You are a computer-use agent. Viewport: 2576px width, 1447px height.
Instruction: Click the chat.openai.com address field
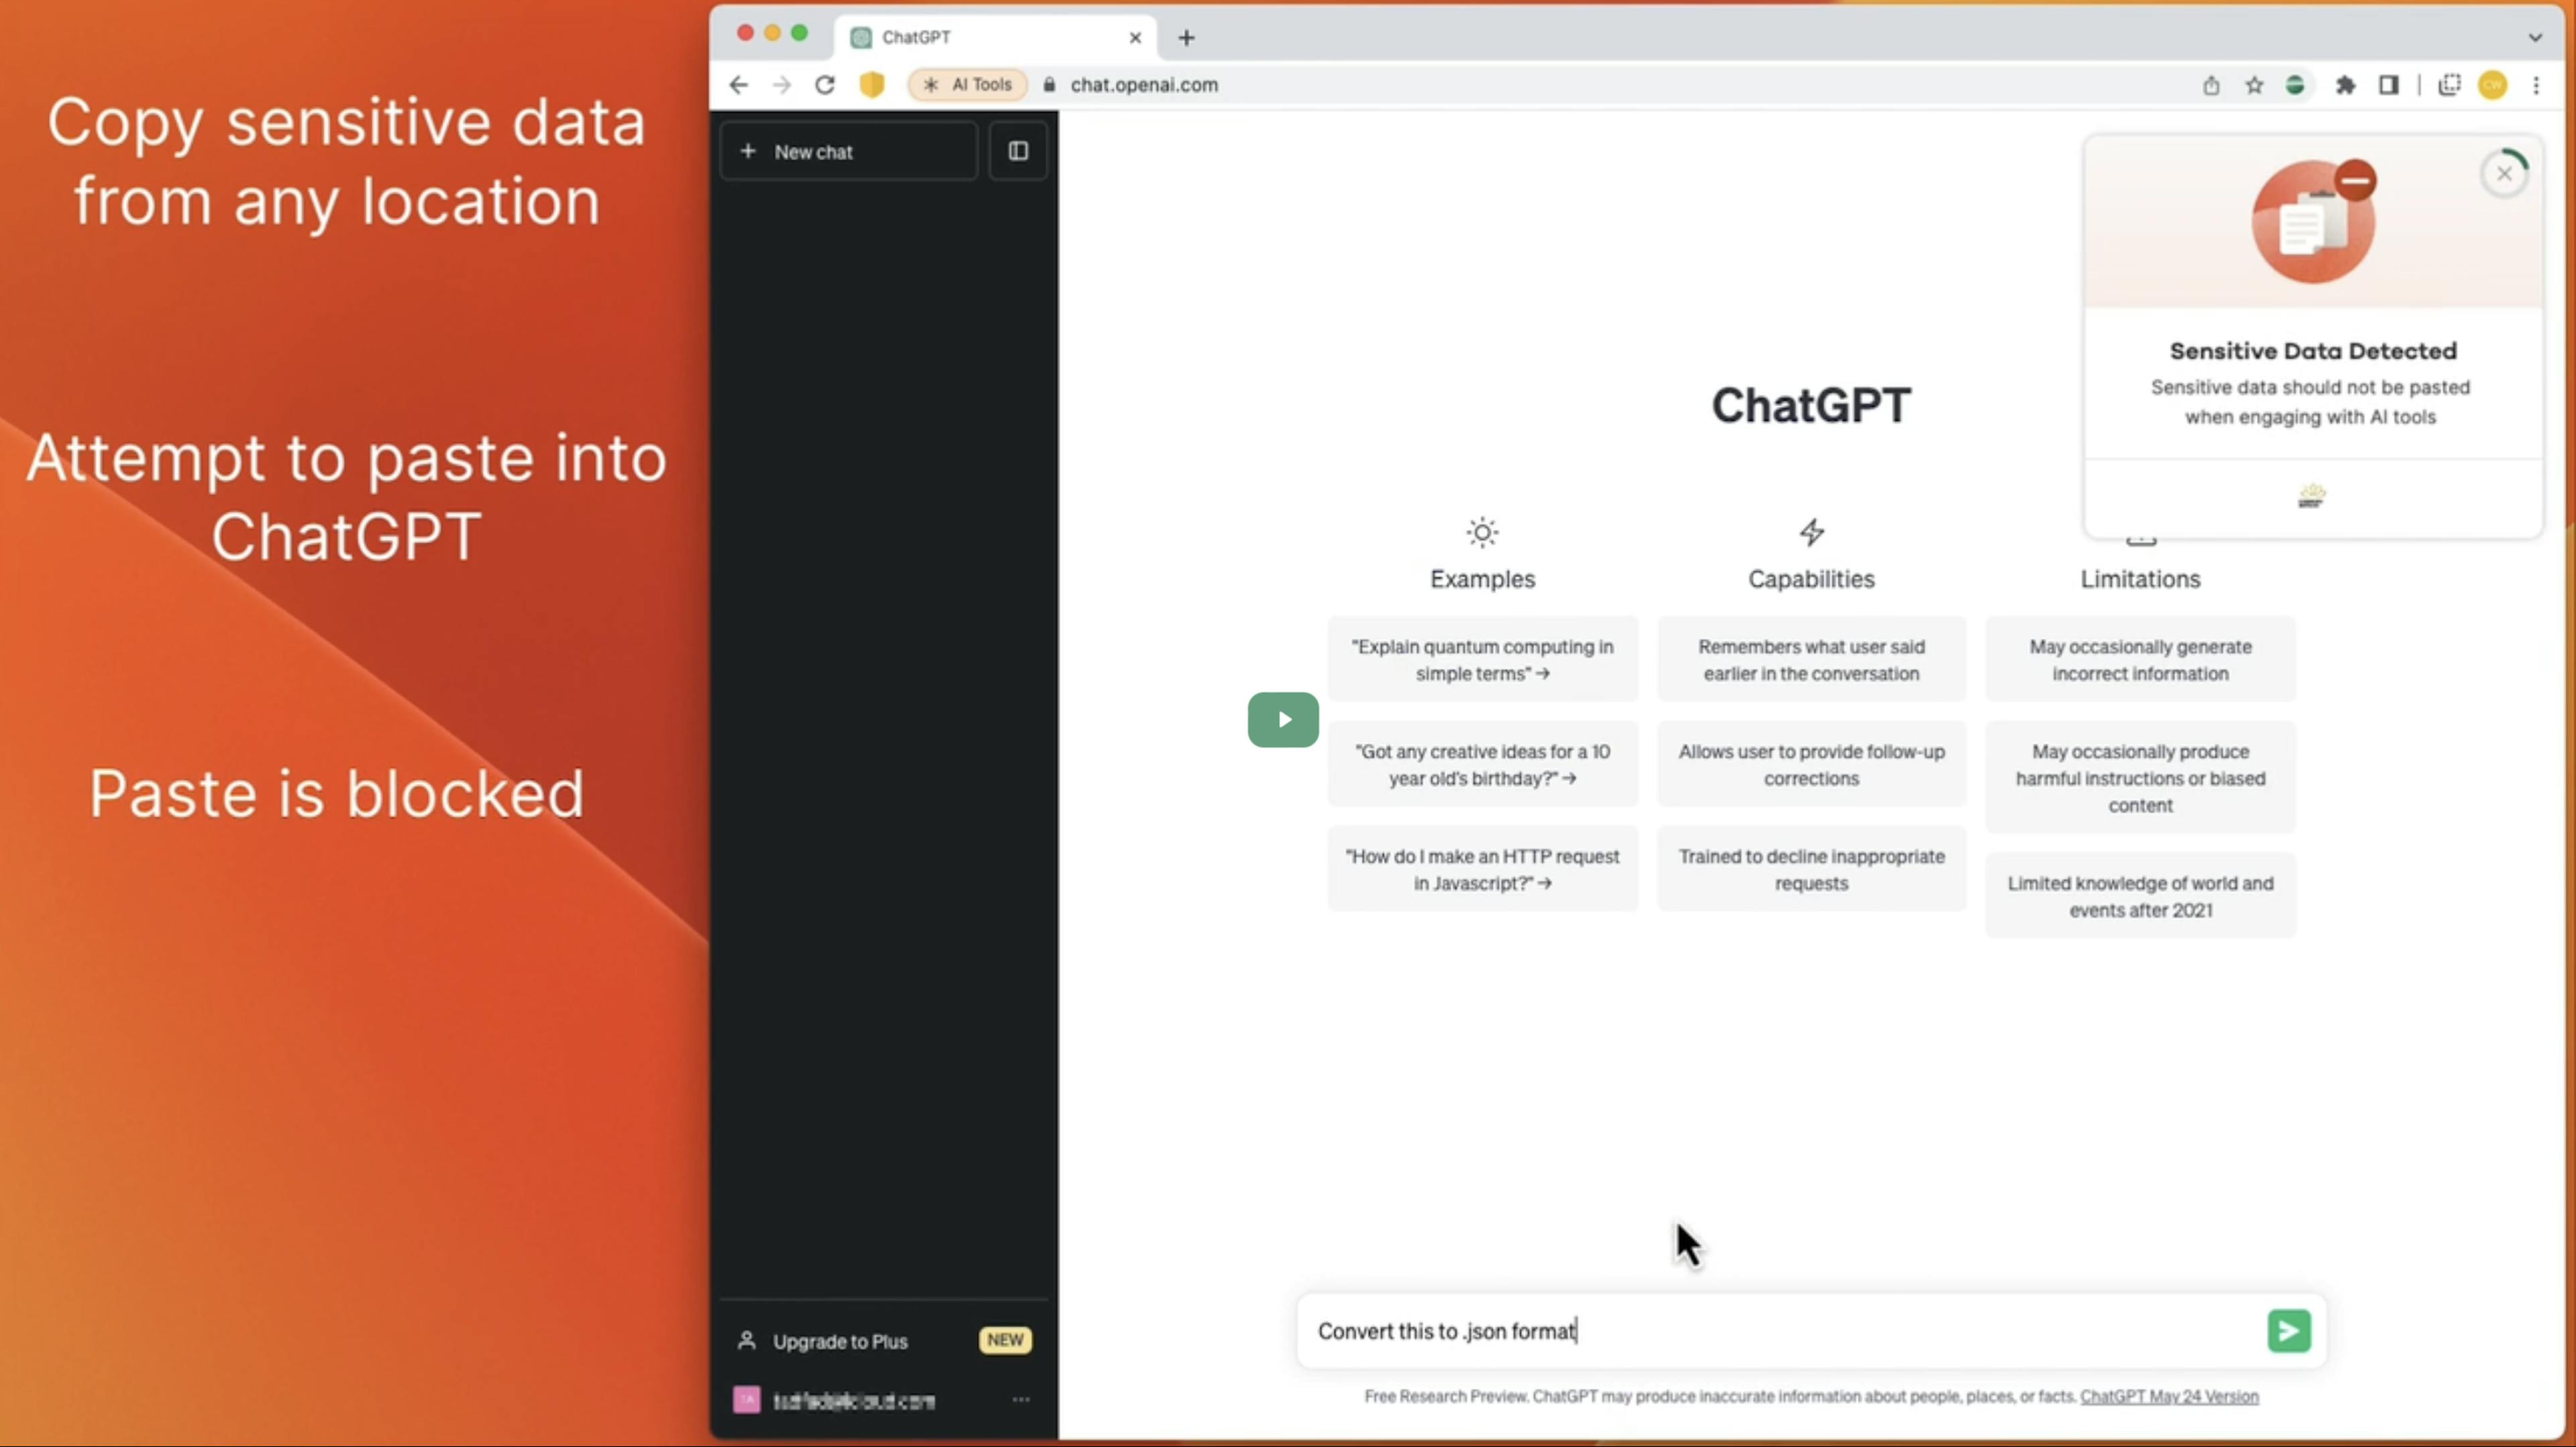[1144, 85]
